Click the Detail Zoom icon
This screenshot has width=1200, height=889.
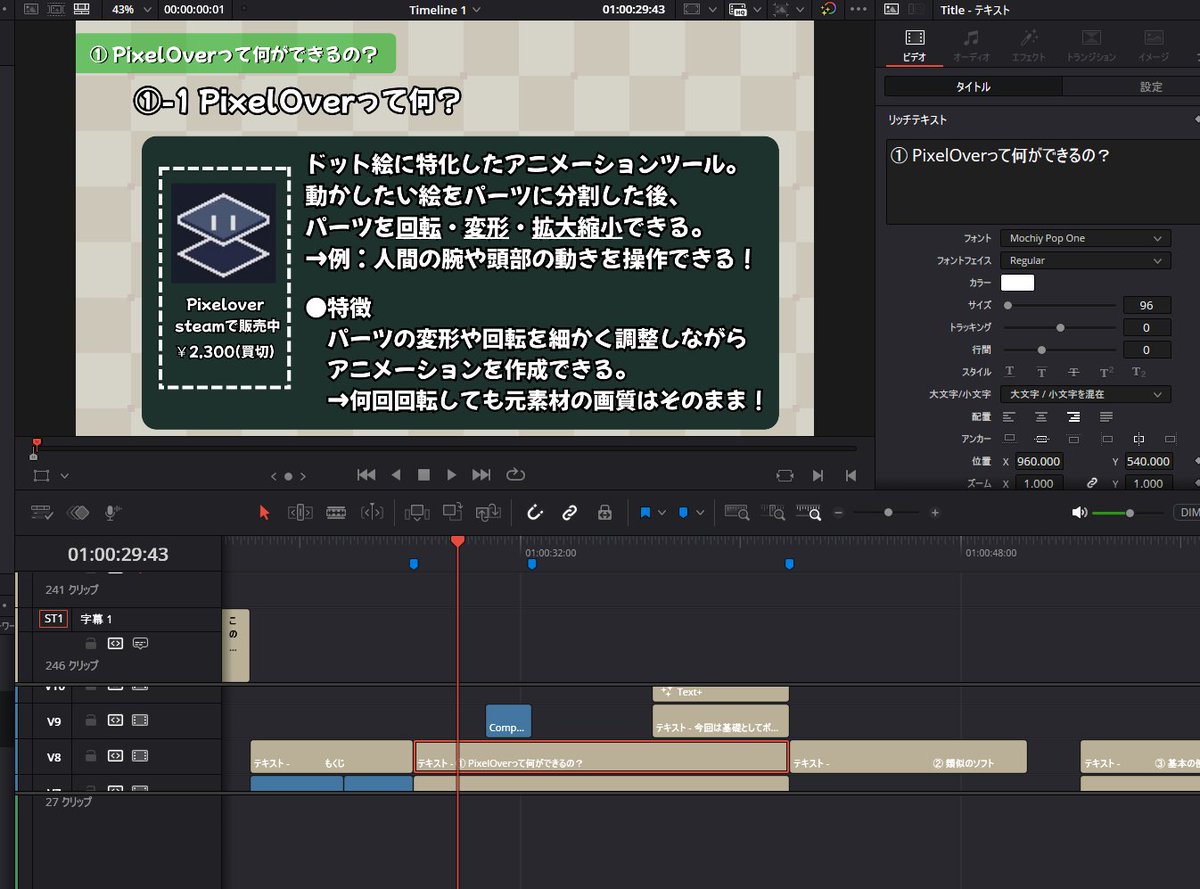[774, 512]
